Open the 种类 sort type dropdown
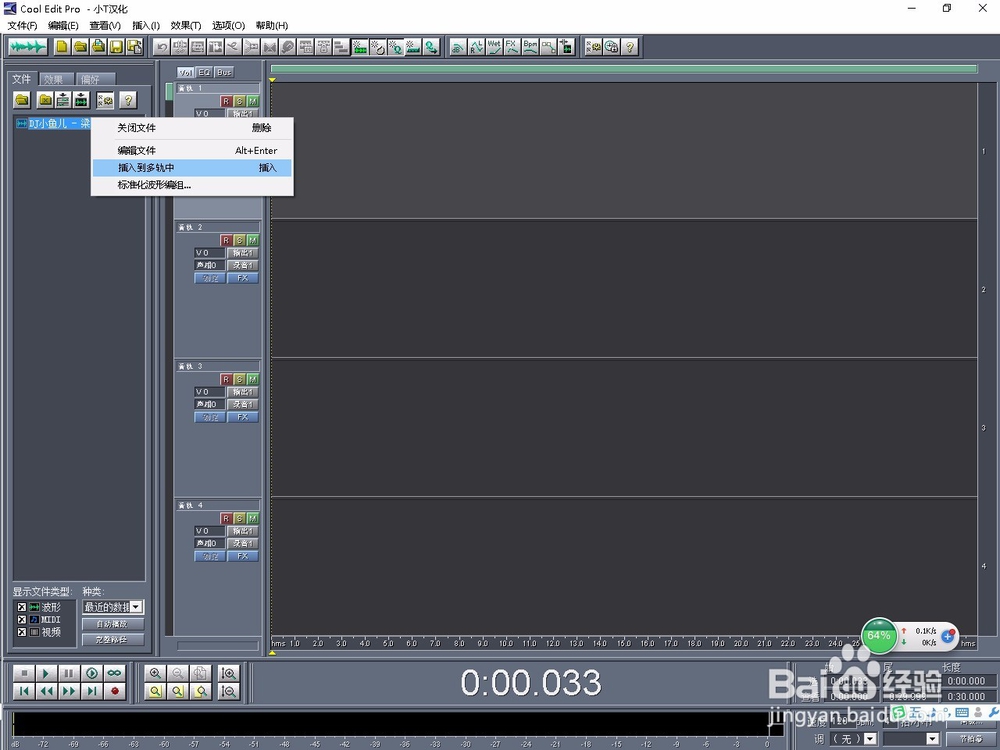1000x750 pixels. pyautogui.click(x=113, y=607)
